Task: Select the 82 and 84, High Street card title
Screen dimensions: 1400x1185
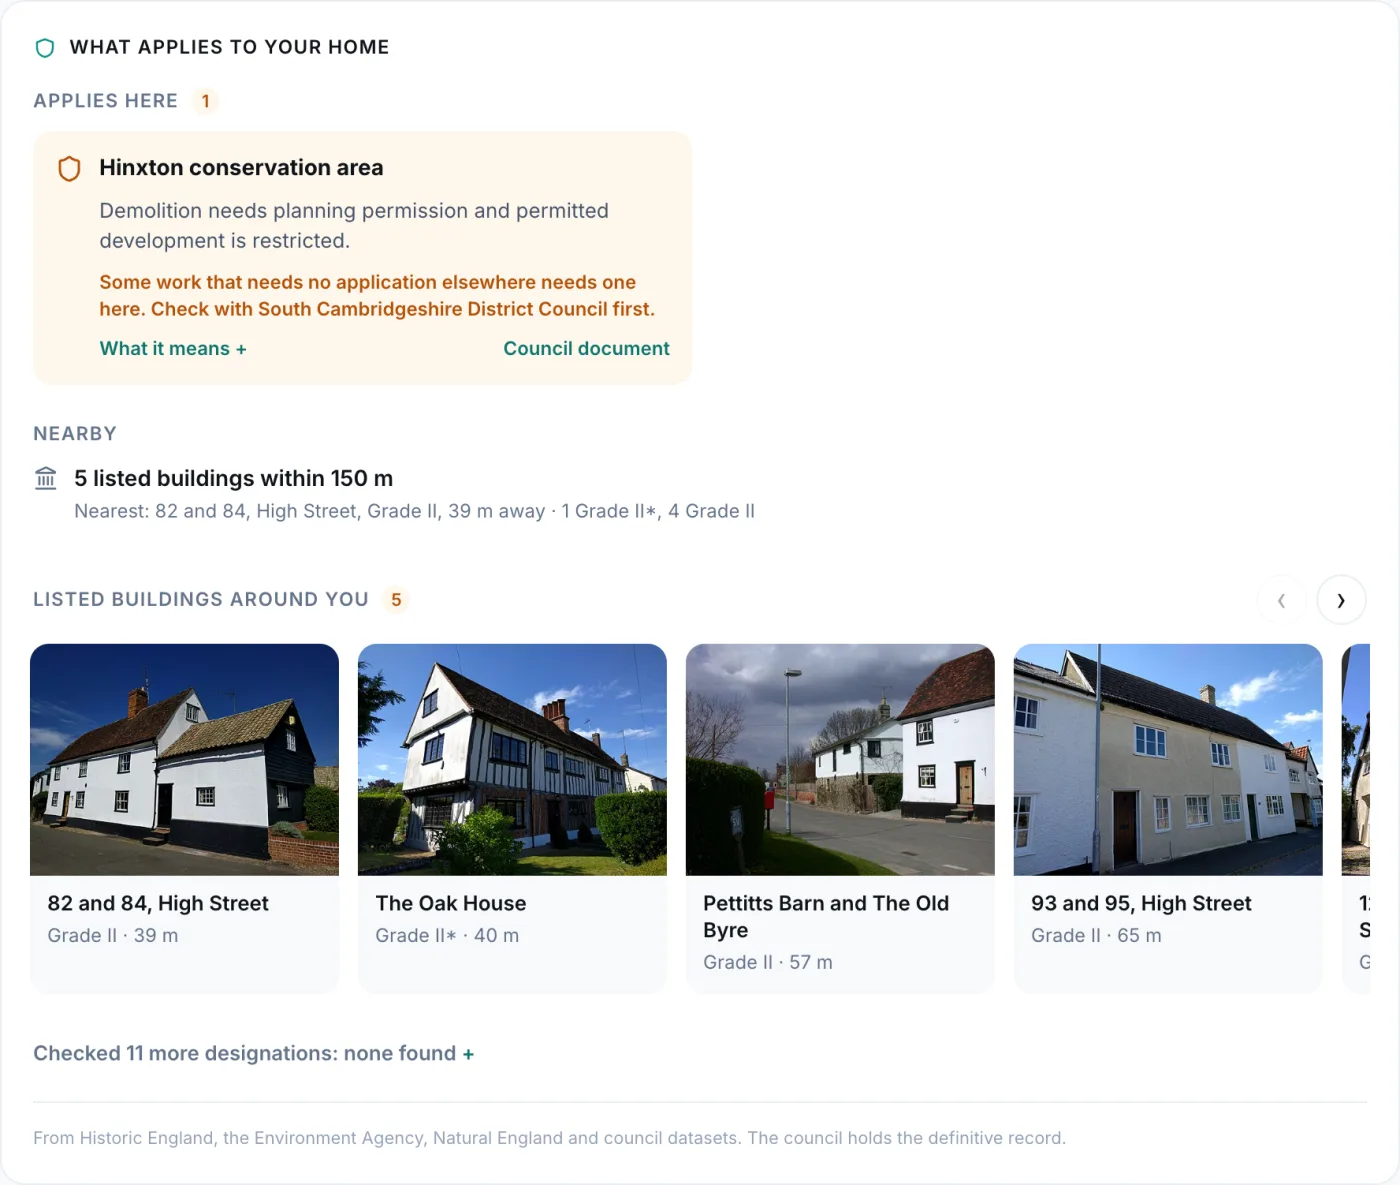Action: (x=158, y=903)
